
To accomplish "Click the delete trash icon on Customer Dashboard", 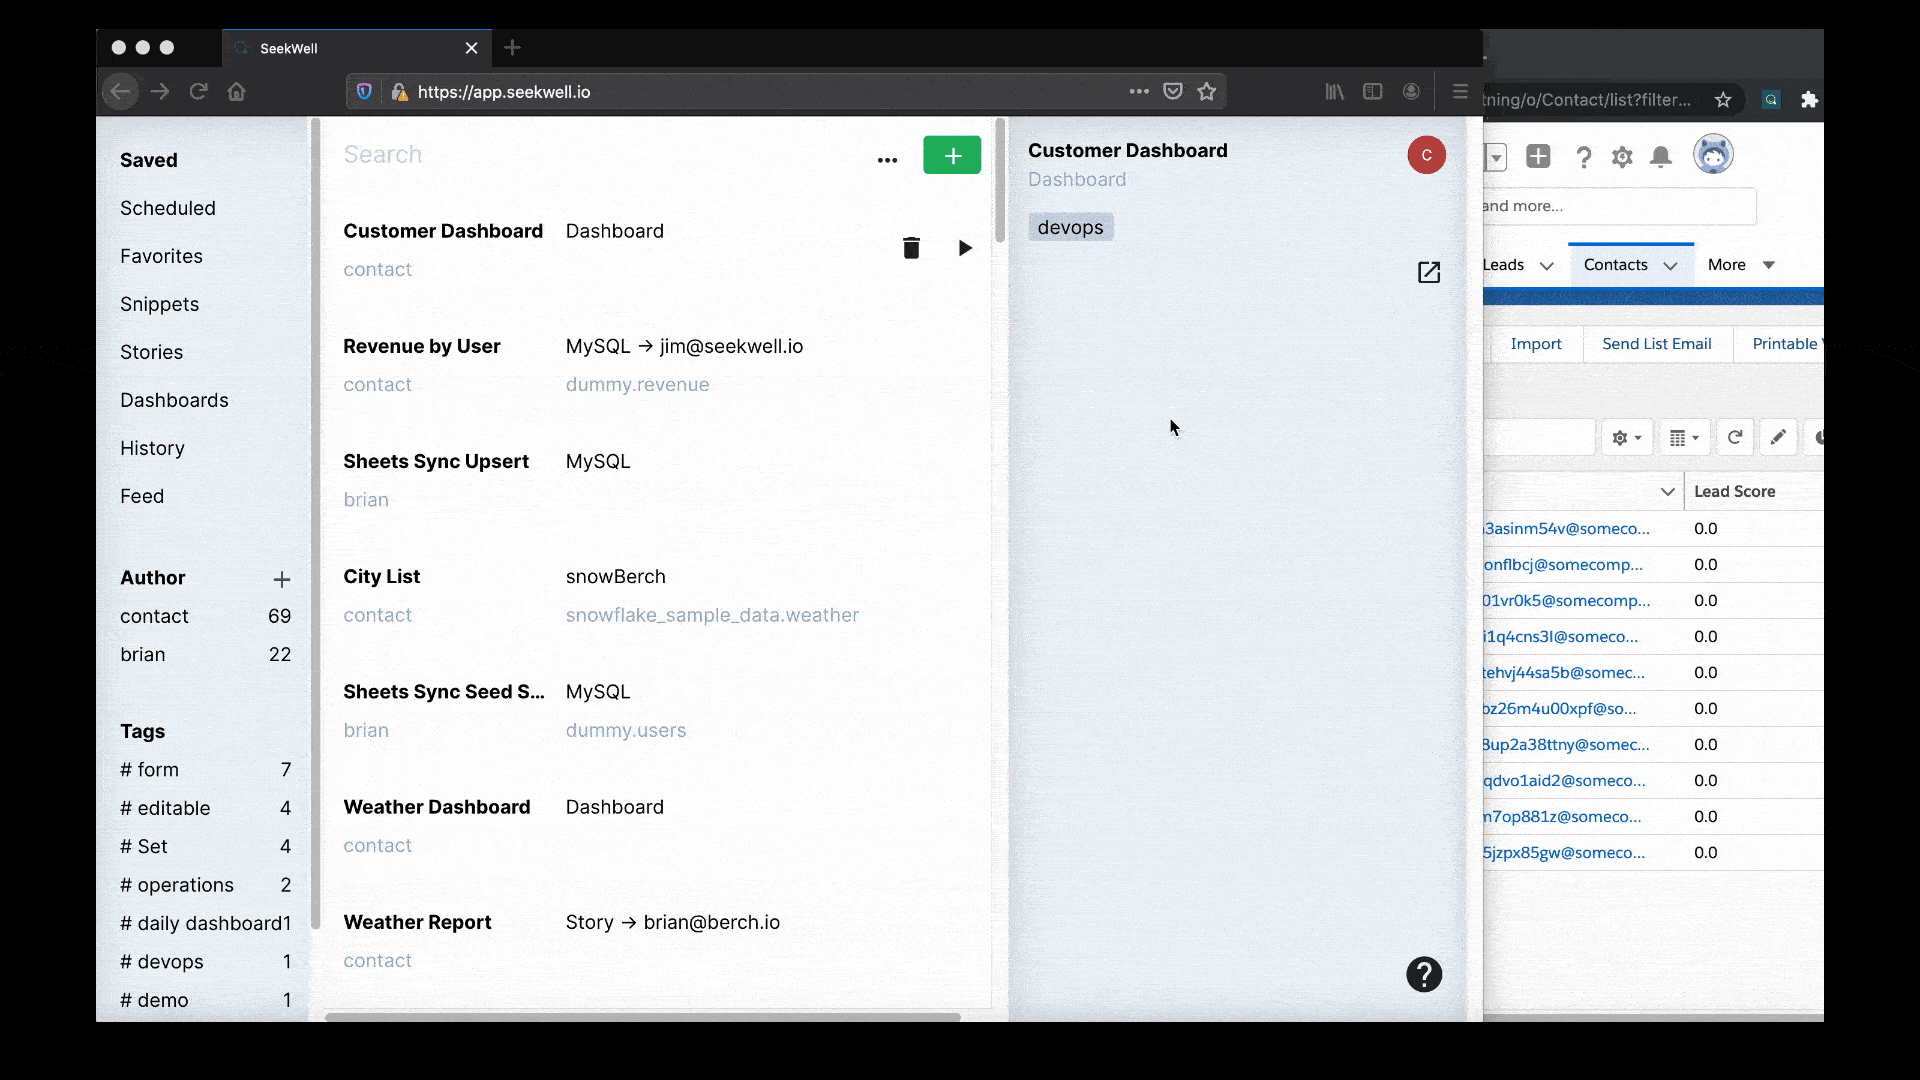I will point(911,248).
